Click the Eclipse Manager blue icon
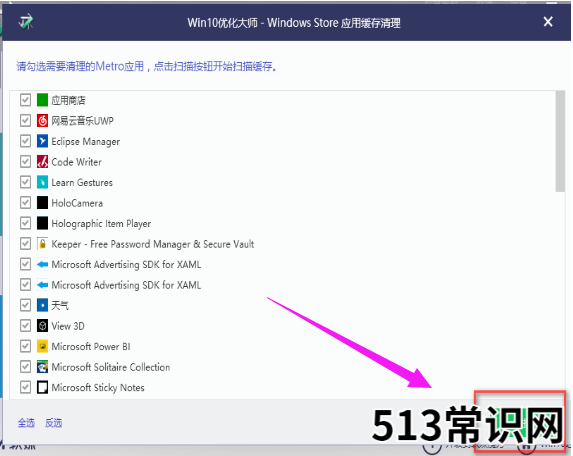 tap(42, 141)
